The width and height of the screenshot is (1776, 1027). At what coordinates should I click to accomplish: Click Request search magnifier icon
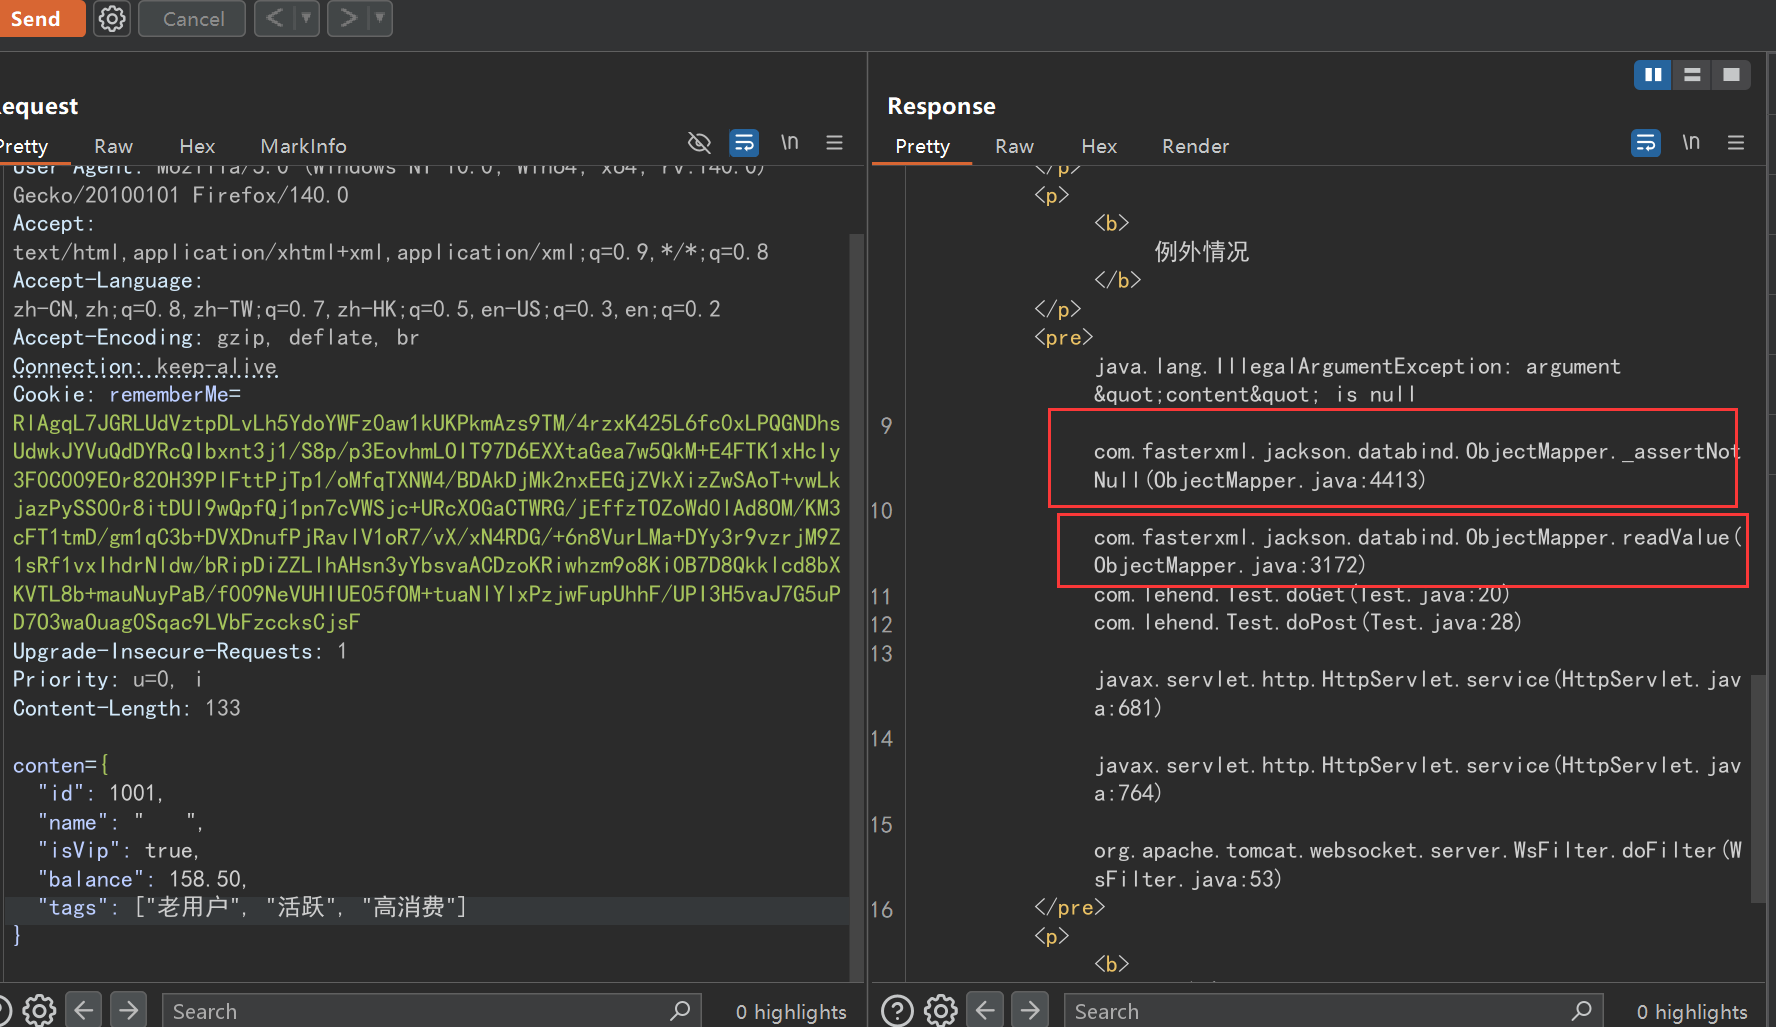tap(680, 1011)
